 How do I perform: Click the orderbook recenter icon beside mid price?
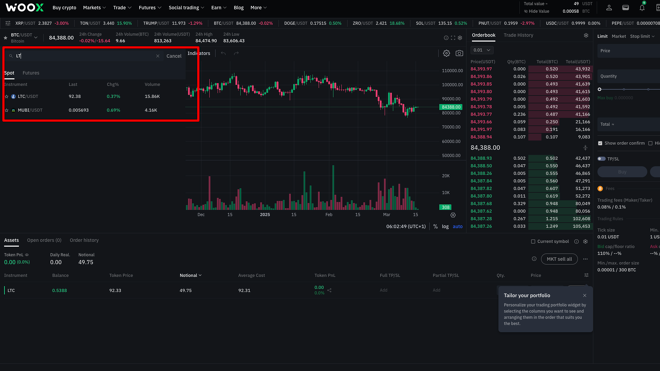pos(585,148)
